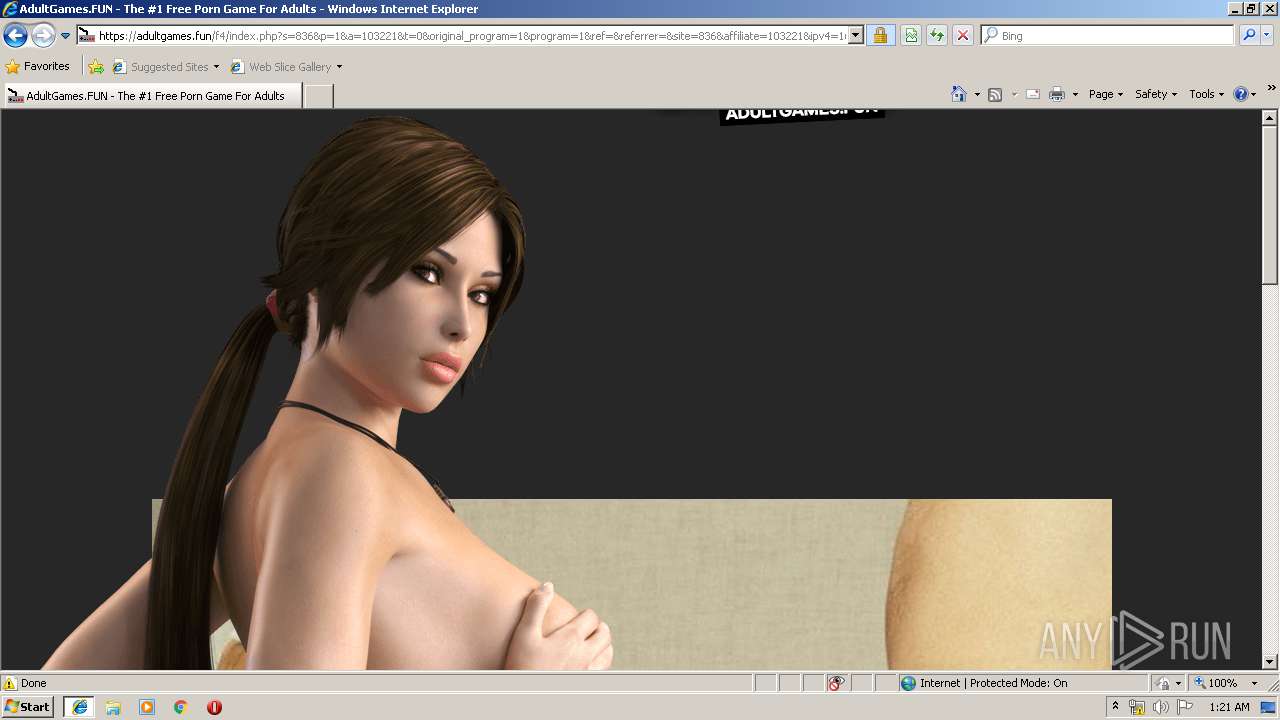Image resolution: width=1280 pixels, height=720 pixels.
Task: Open the search provider dropdown arrow
Action: tap(1267, 36)
